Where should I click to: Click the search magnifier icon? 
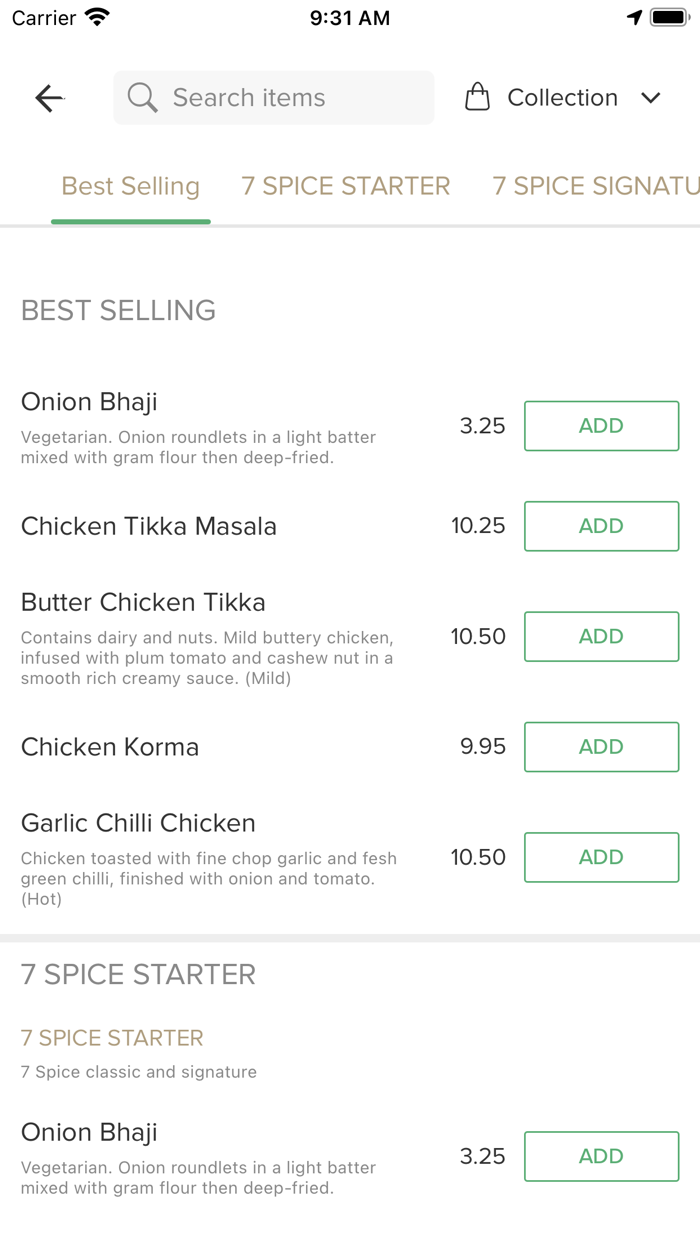click(x=143, y=98)
